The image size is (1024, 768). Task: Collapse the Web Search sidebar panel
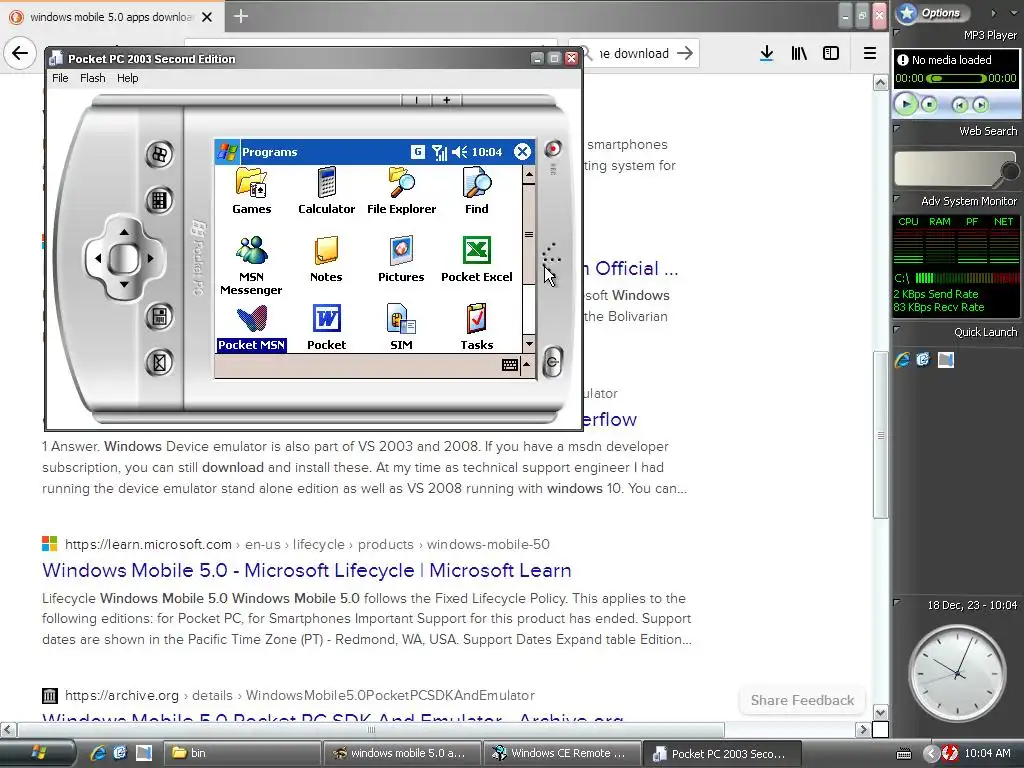coord(897,129)
